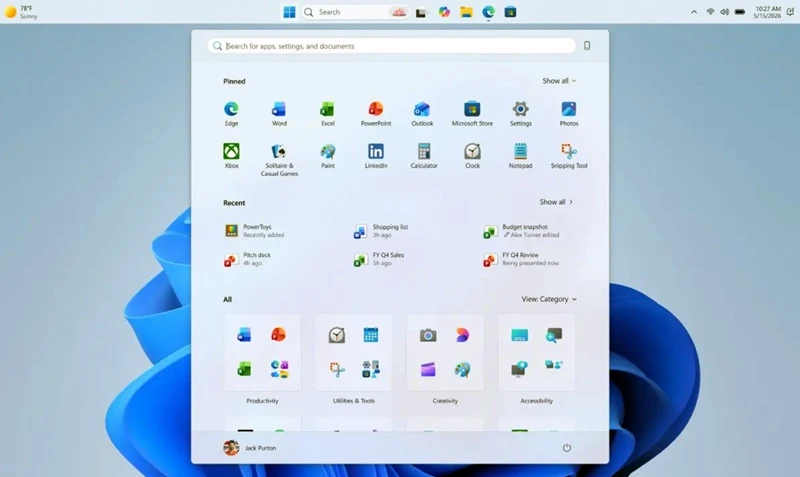Expand Pinned section with Show all
Image resolution: width=800 pixels, height=477 pixels.
559,81
